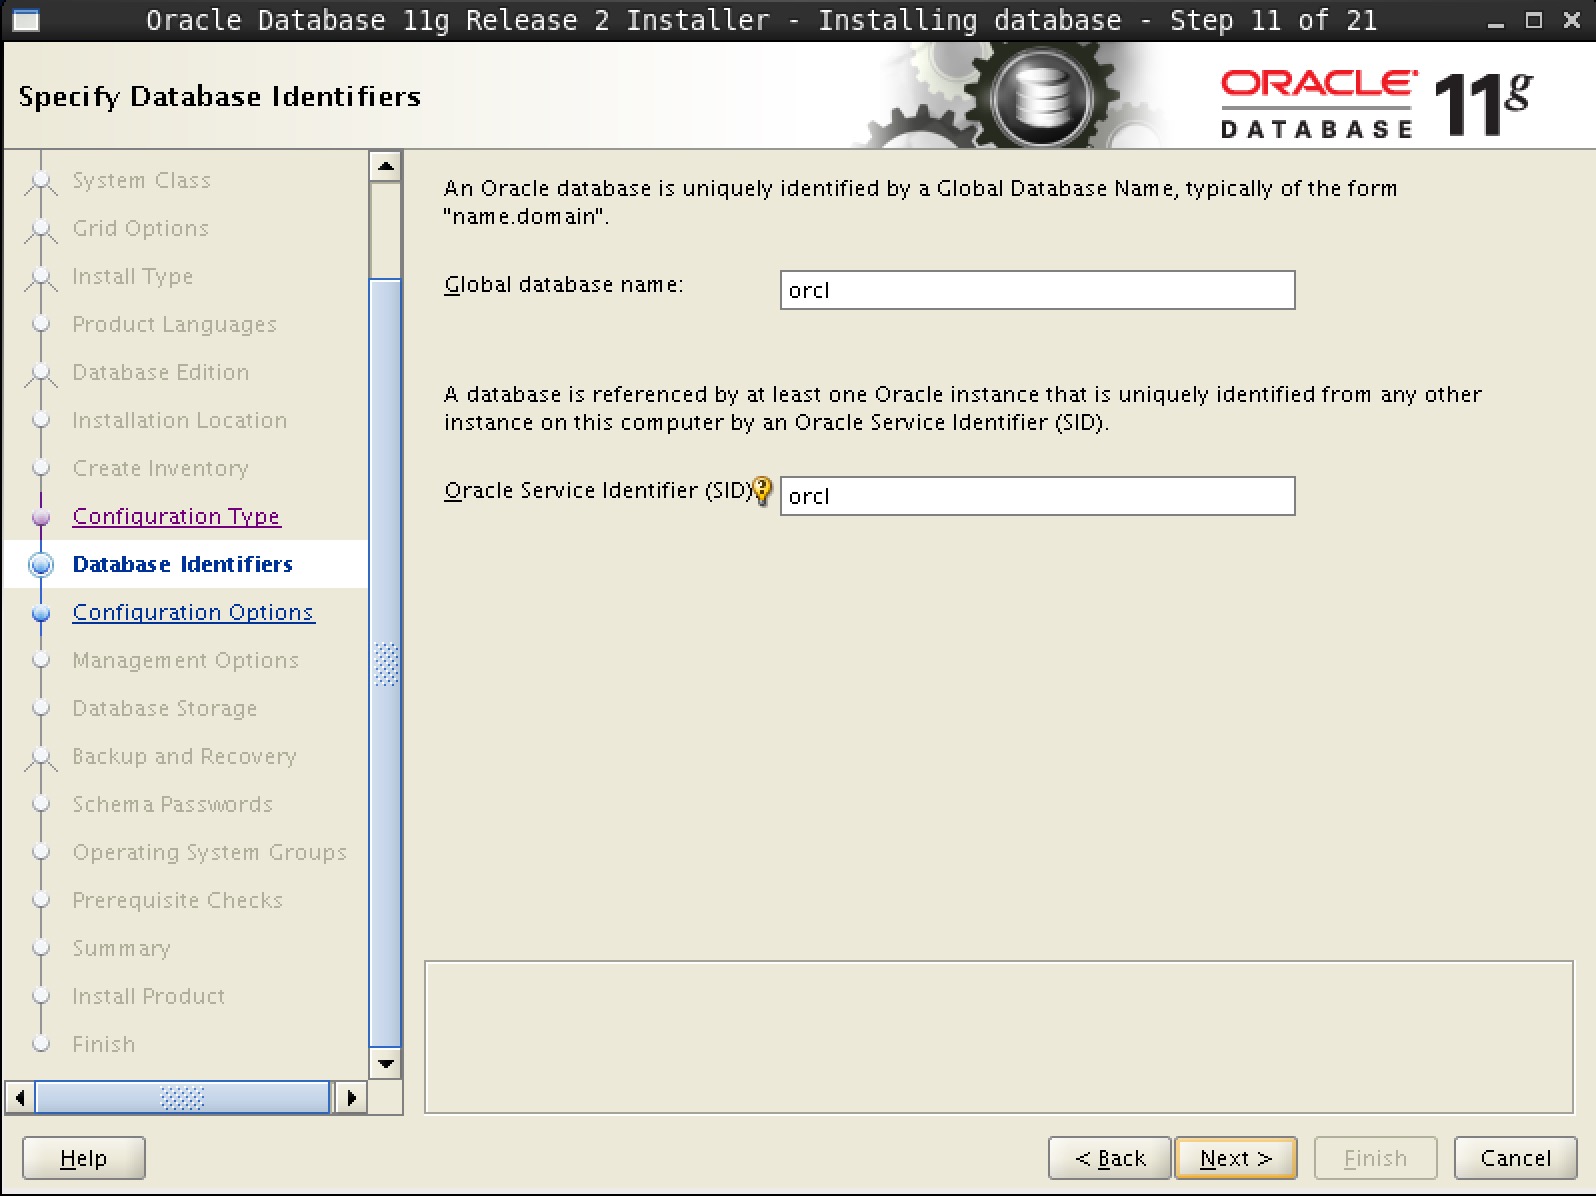Focus the Oracle Service Identifier field

(x=1038, y=496)
